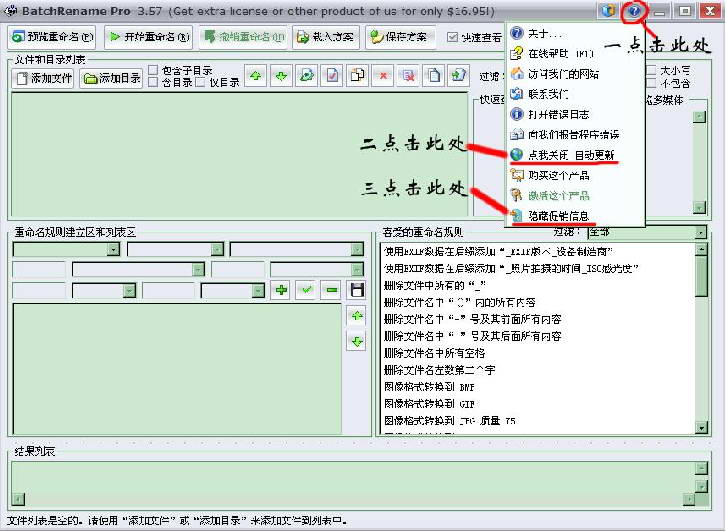Choose 在线帮助 from the help menu
The width and height of the screenshot is (726, 532).
(x=575, y=54)
